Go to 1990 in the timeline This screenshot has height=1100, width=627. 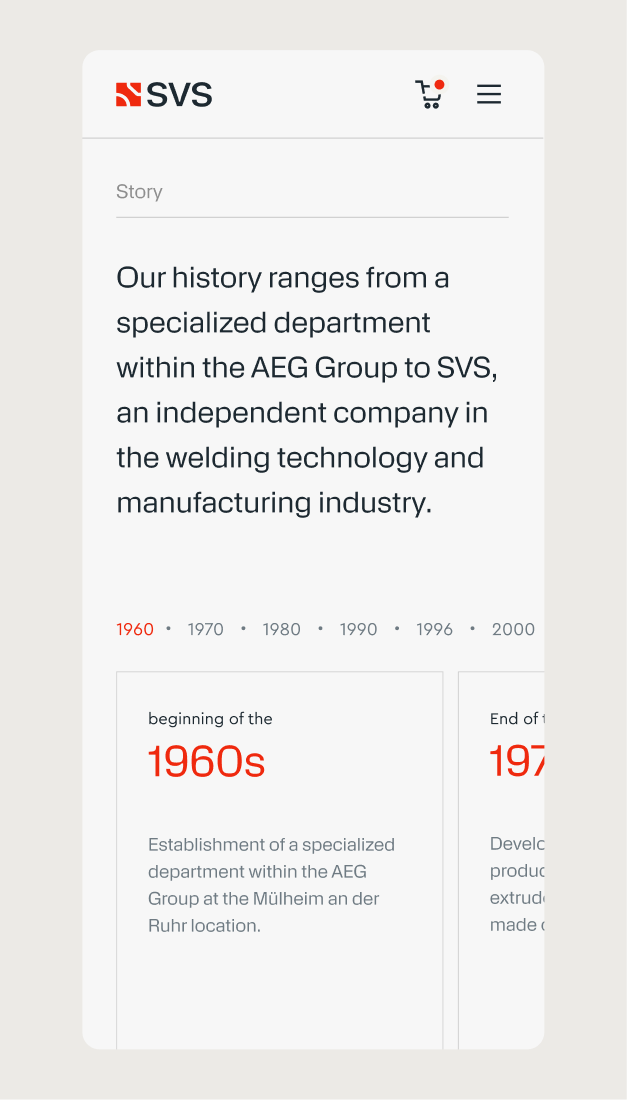358,629
